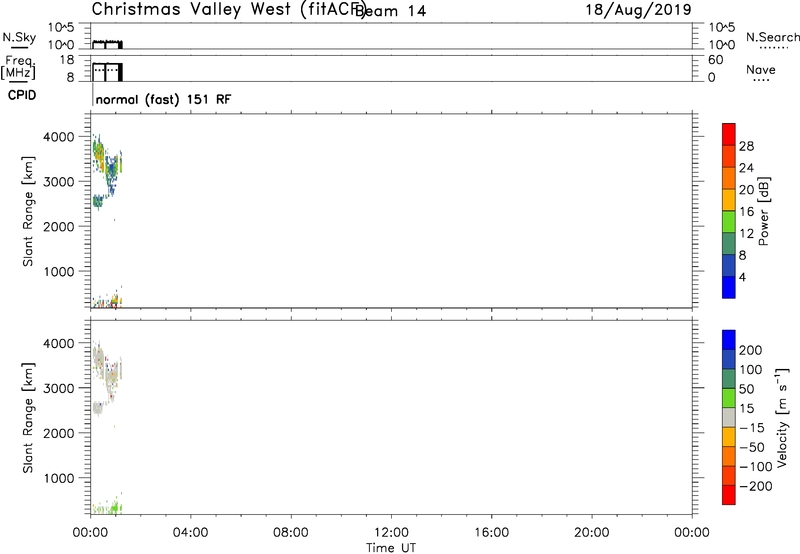
Task: Click the gray −15 to 15 Velocity colorbar segment
Action: point(729,417)
